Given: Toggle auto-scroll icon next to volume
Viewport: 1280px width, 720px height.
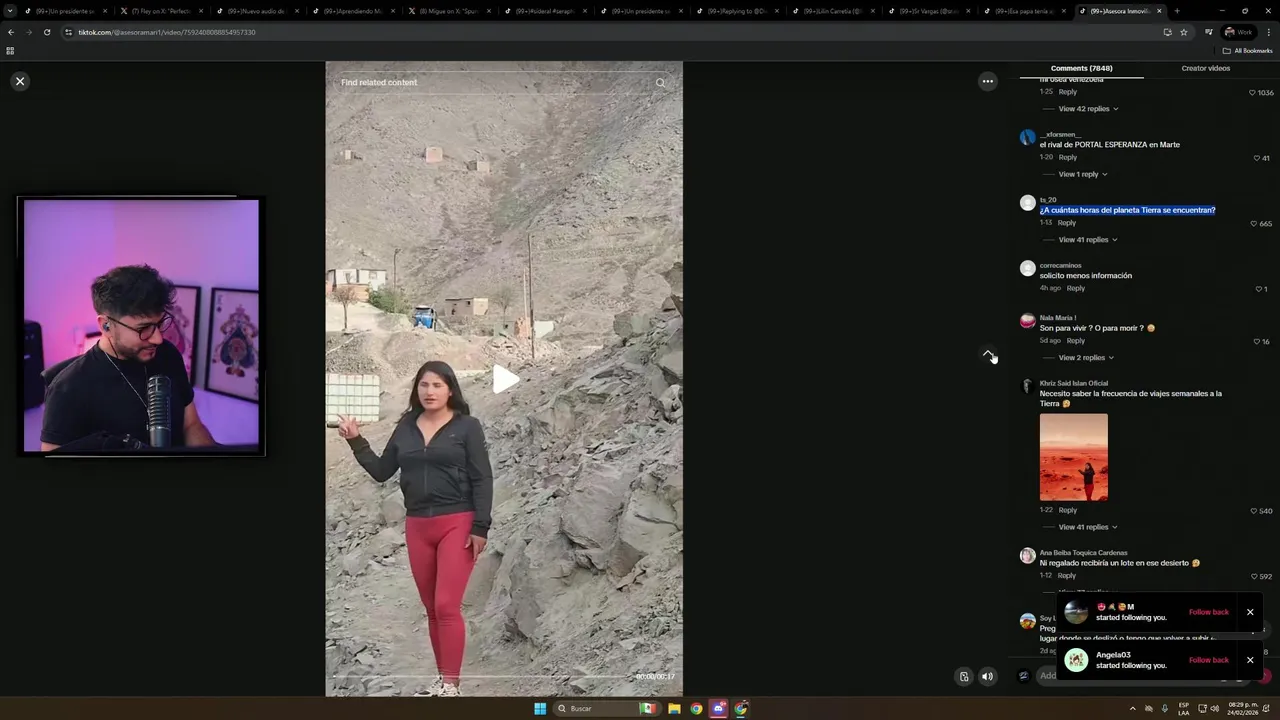Looking at the screenshot, I should (x=964, y=676).
